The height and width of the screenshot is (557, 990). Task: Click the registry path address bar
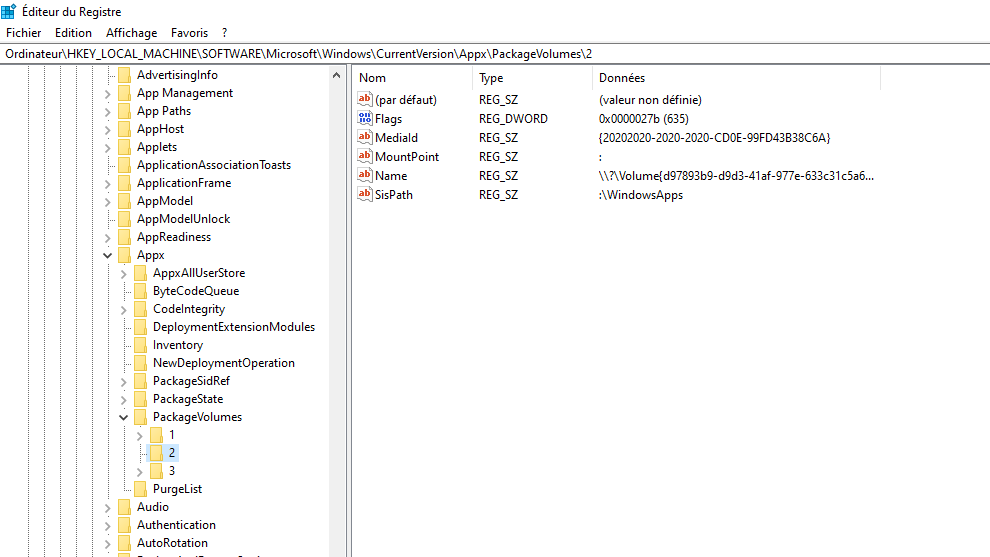pos(495,54)
